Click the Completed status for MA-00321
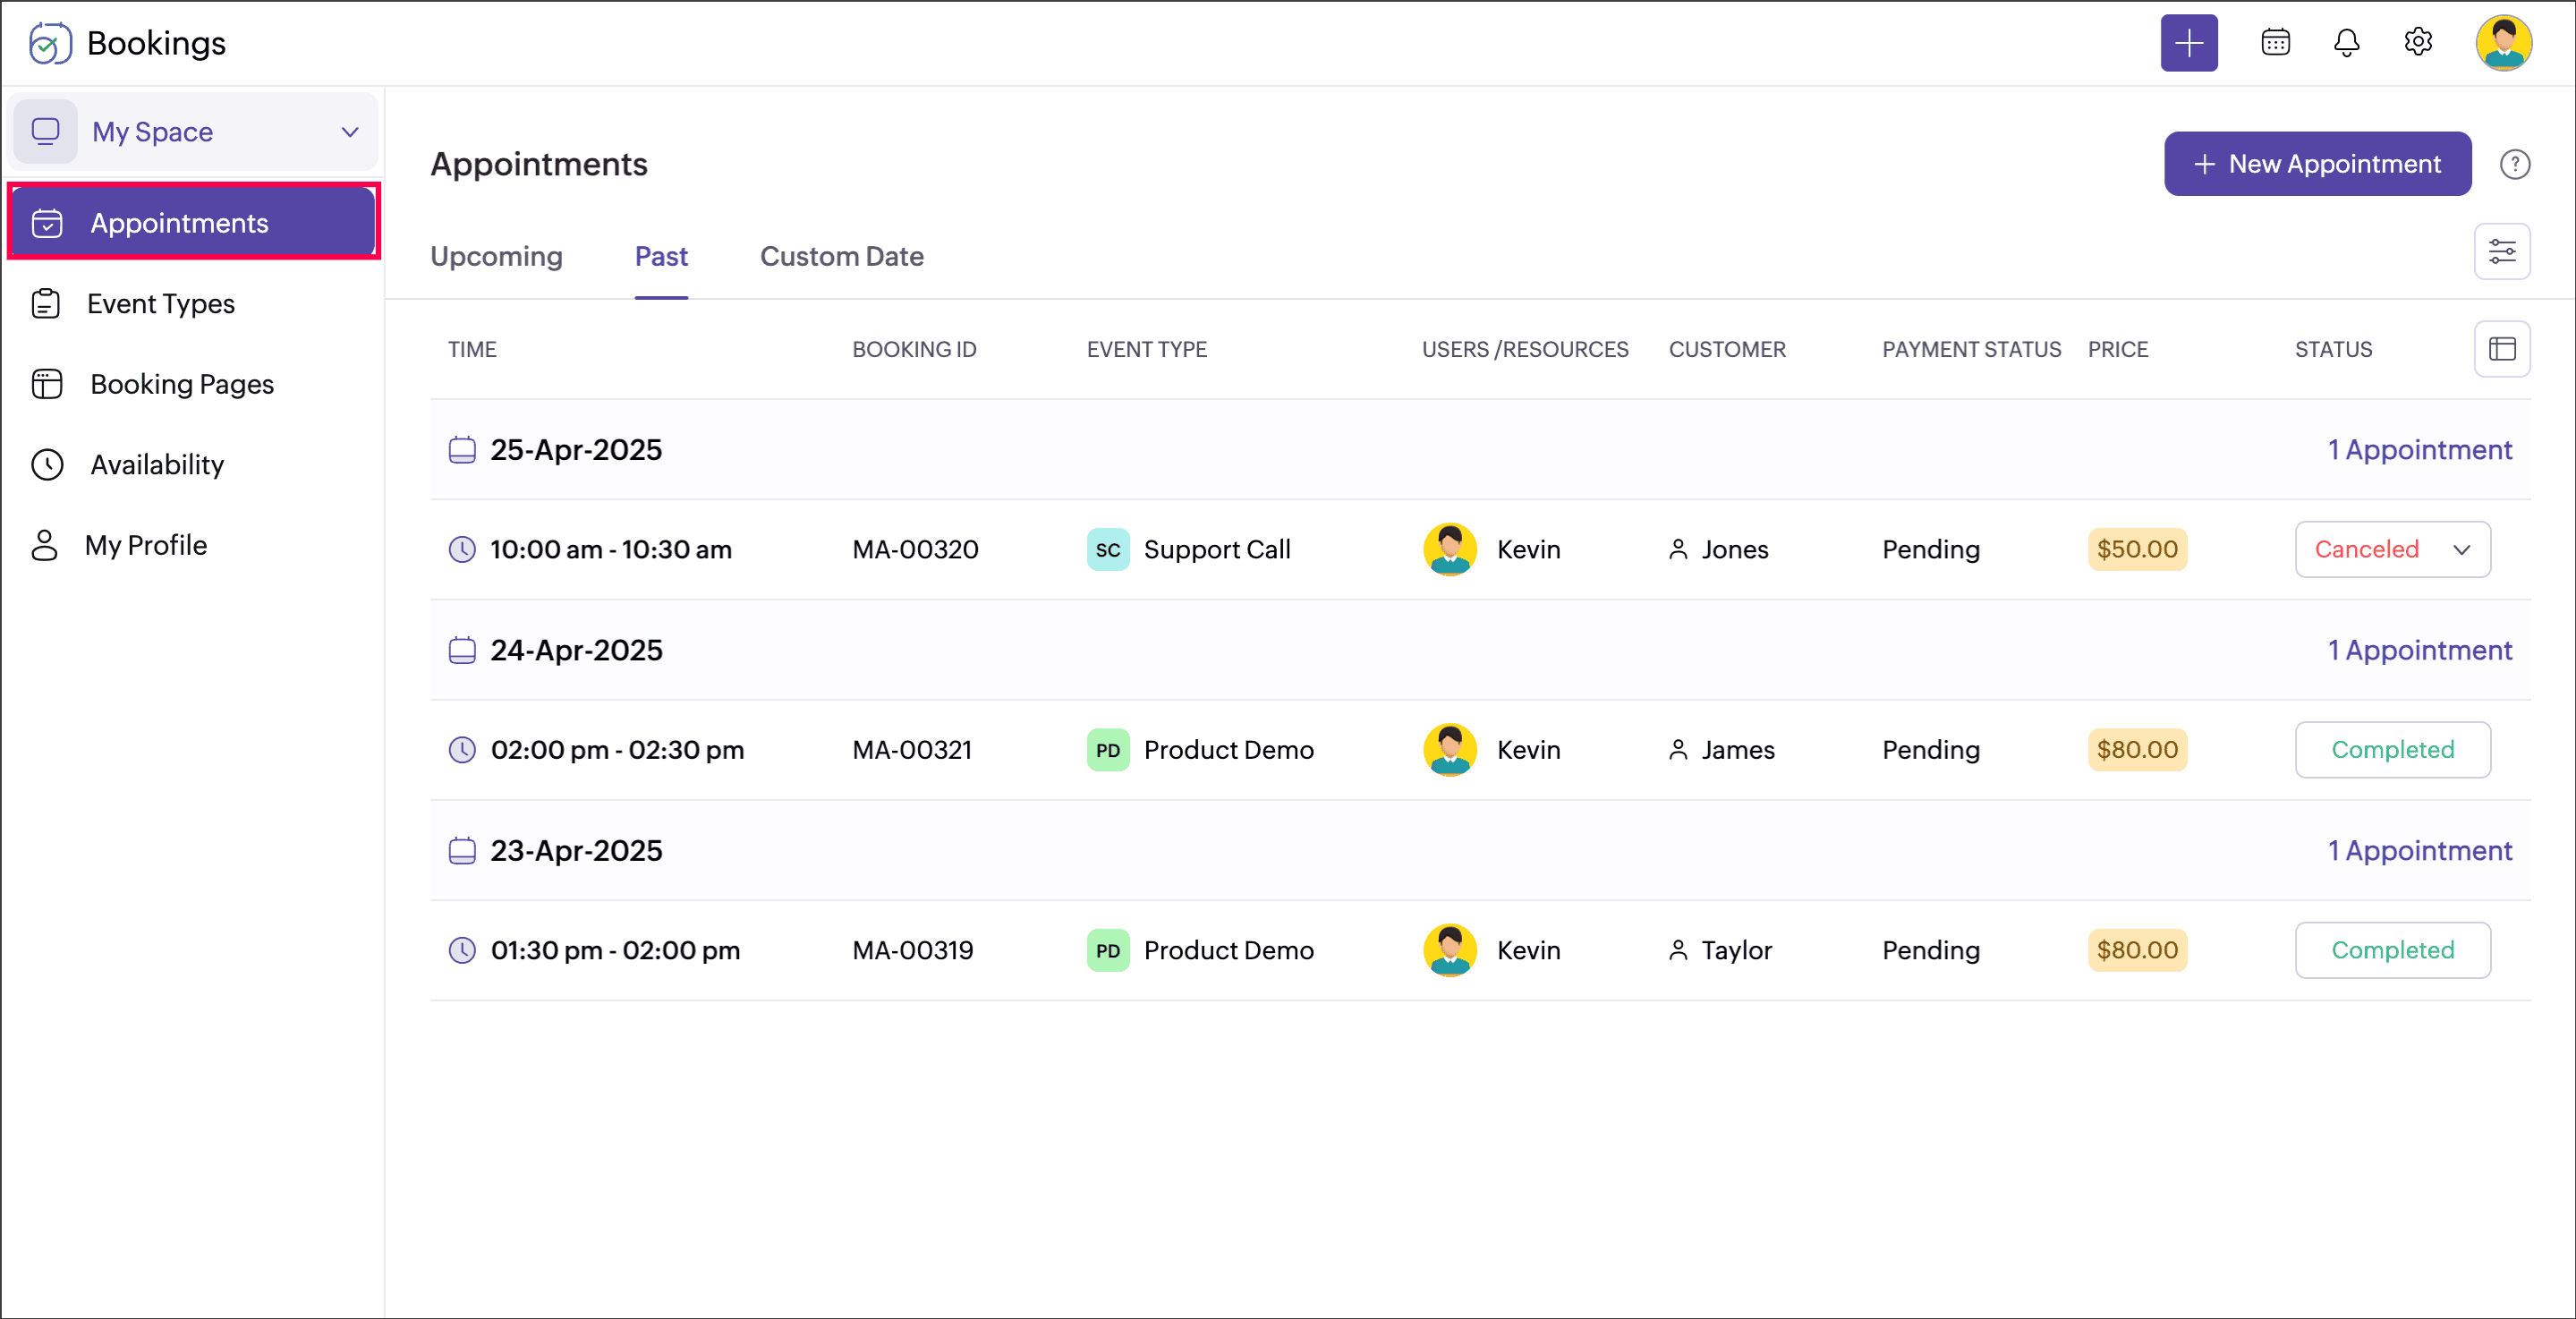 tap(2391, 750)
